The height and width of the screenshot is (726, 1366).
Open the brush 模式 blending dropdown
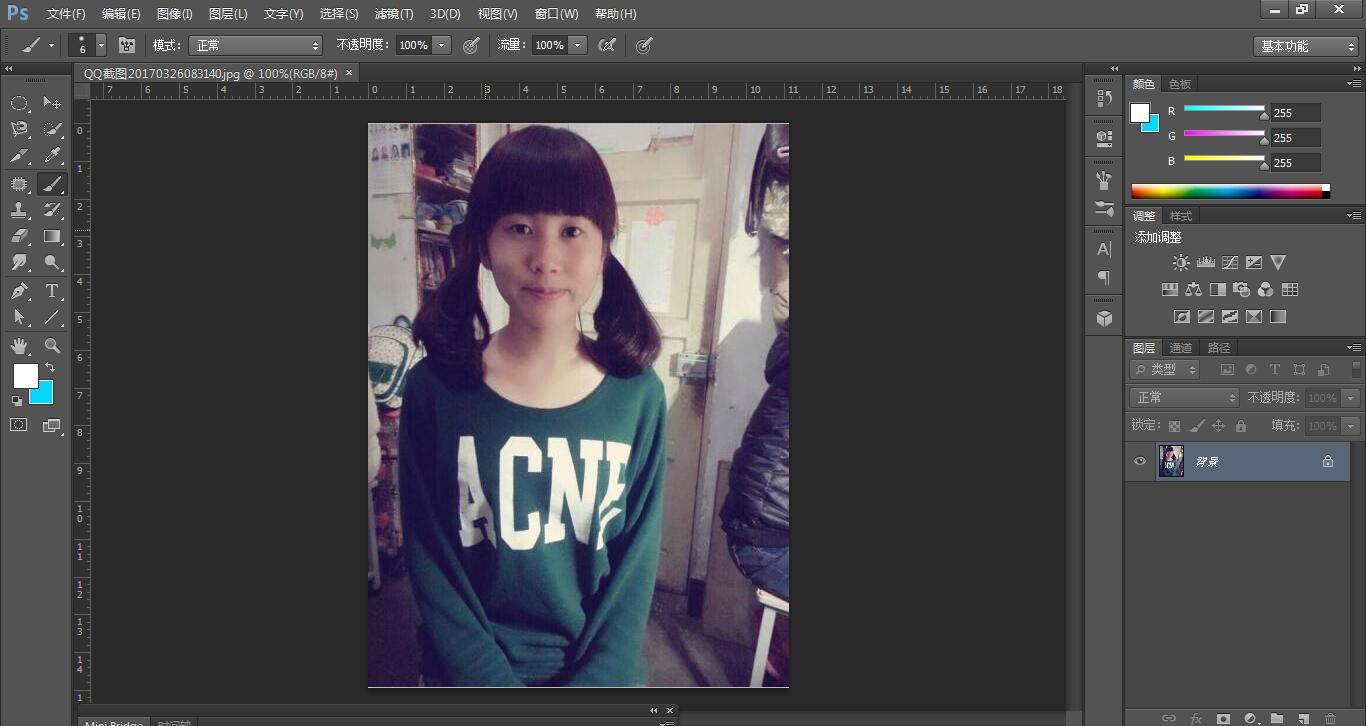[x=256, y=45]
